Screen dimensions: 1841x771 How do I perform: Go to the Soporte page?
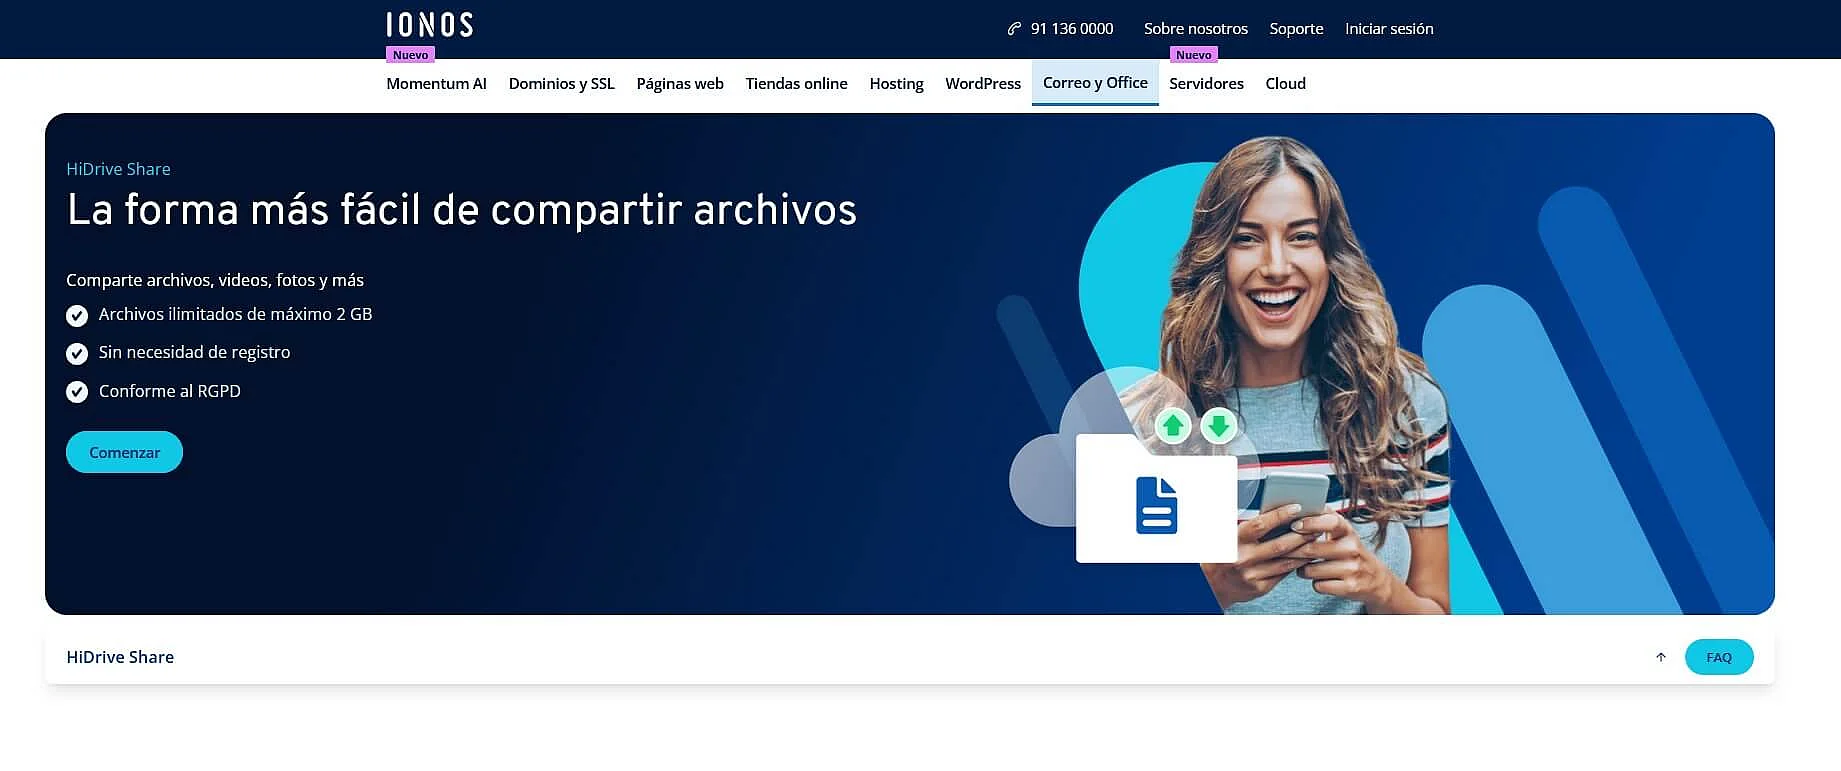[1296, 29]
